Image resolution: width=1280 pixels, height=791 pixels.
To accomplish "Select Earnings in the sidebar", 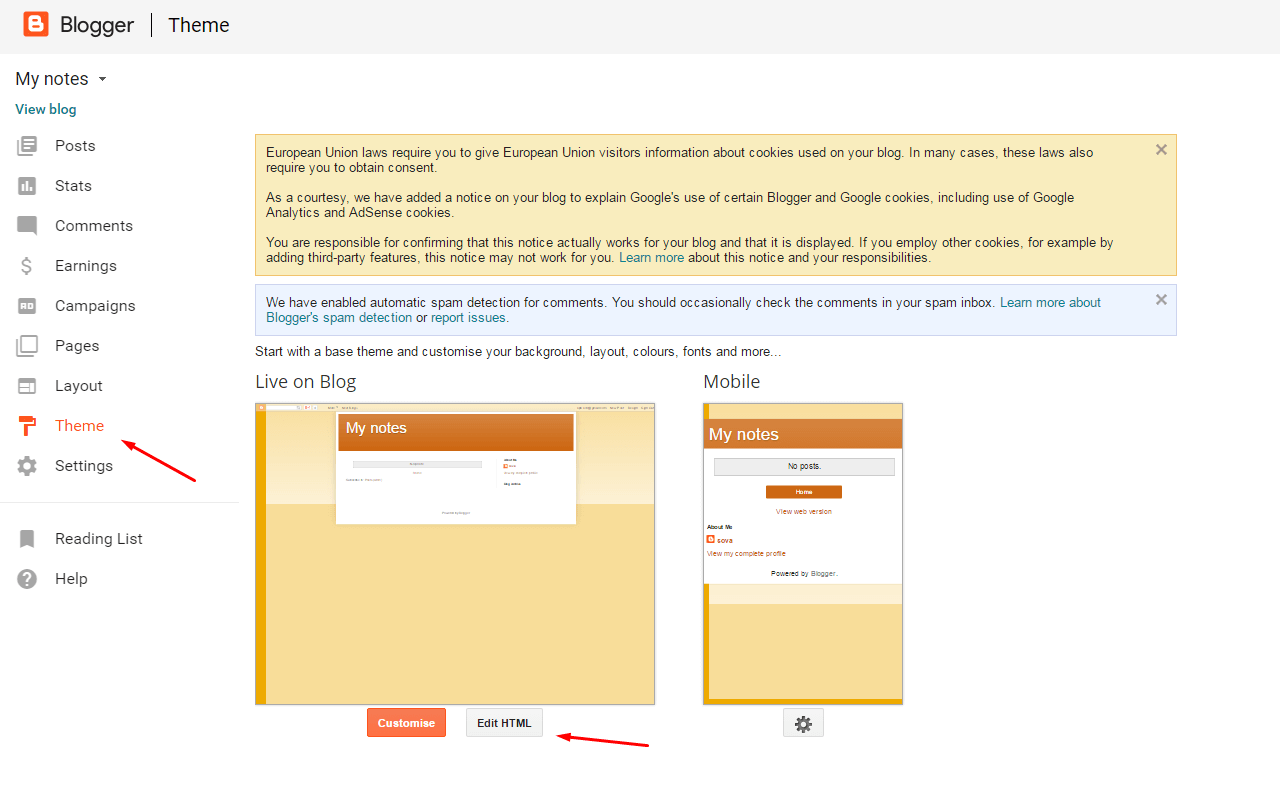I will [86, 266].
